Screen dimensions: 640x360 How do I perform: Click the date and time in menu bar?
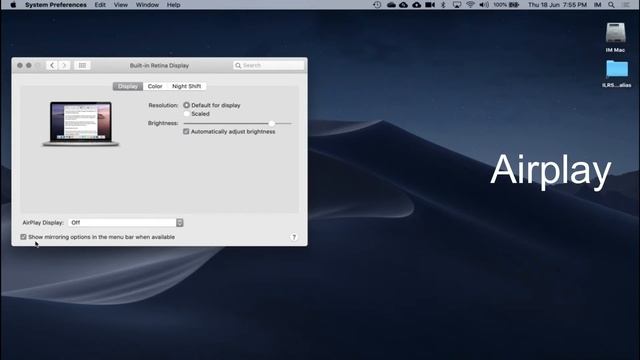click(557, 5)
